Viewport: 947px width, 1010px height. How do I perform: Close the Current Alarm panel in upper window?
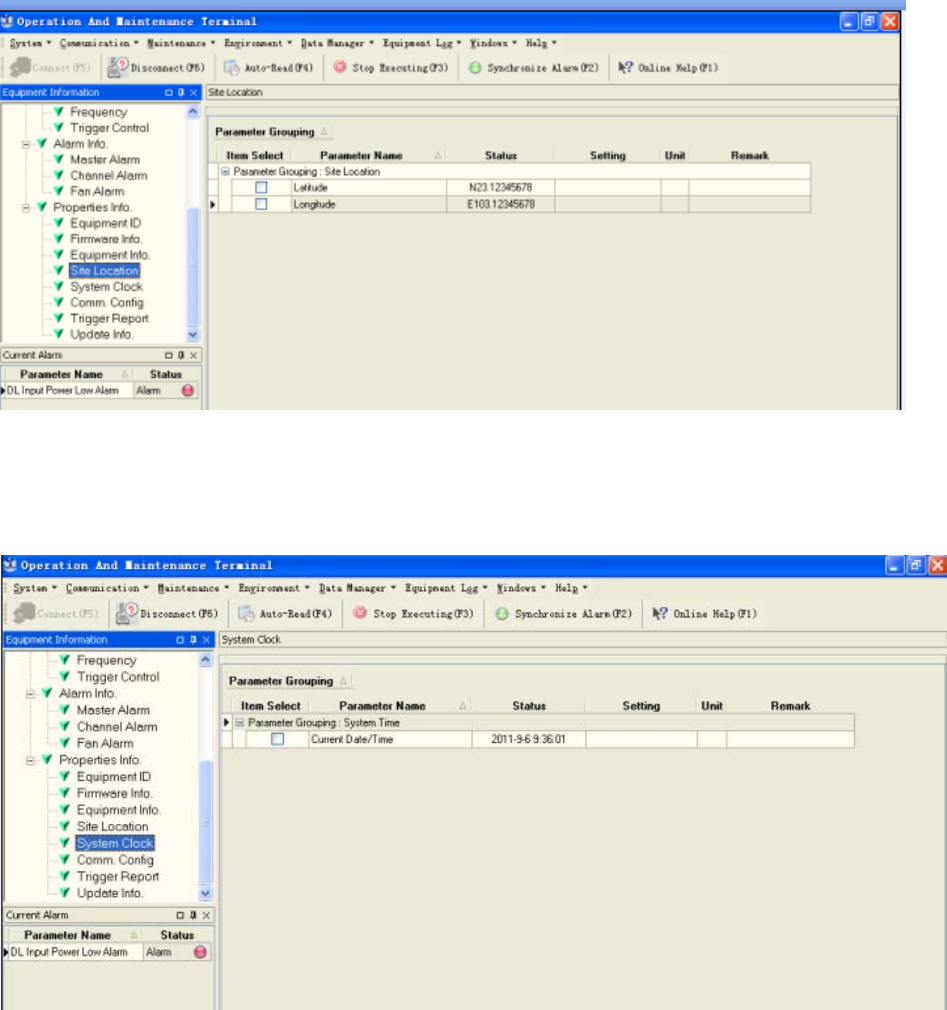pyautogui.click(x=193, y=355)
